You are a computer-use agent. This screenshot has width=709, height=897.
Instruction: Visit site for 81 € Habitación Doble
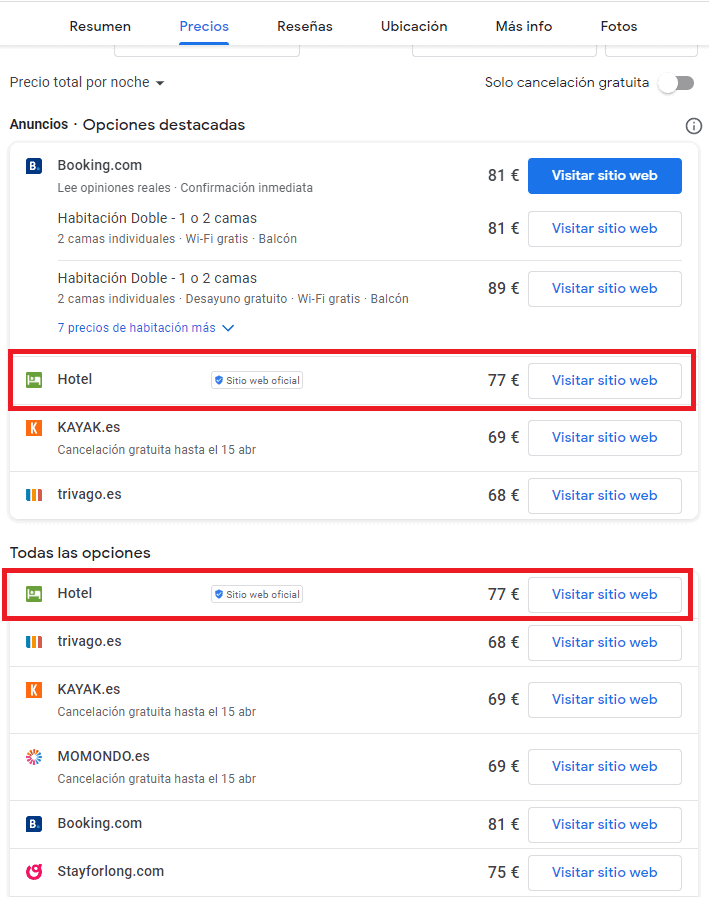(x=604, y=229)
